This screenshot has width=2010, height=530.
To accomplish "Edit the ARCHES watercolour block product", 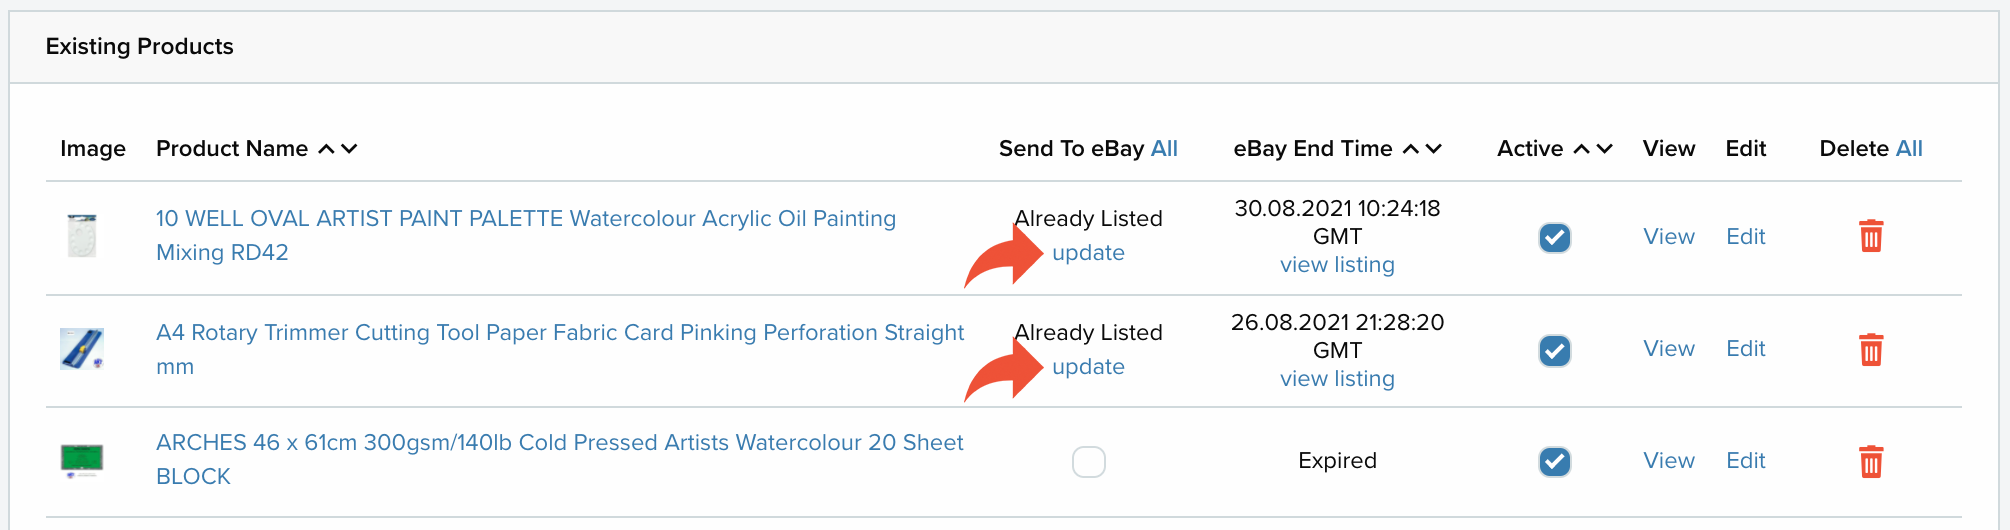I will 1746,461.
